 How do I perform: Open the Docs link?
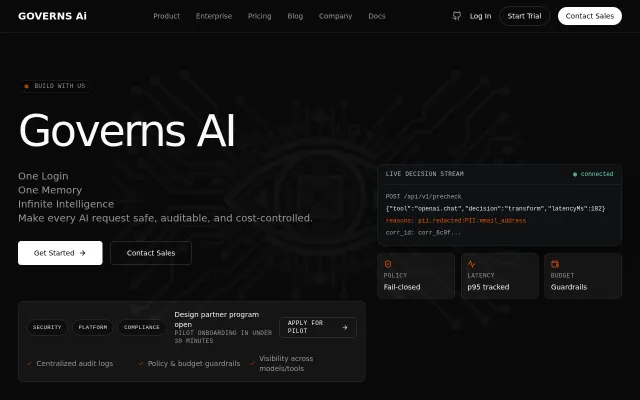click(x=377, y=16)
